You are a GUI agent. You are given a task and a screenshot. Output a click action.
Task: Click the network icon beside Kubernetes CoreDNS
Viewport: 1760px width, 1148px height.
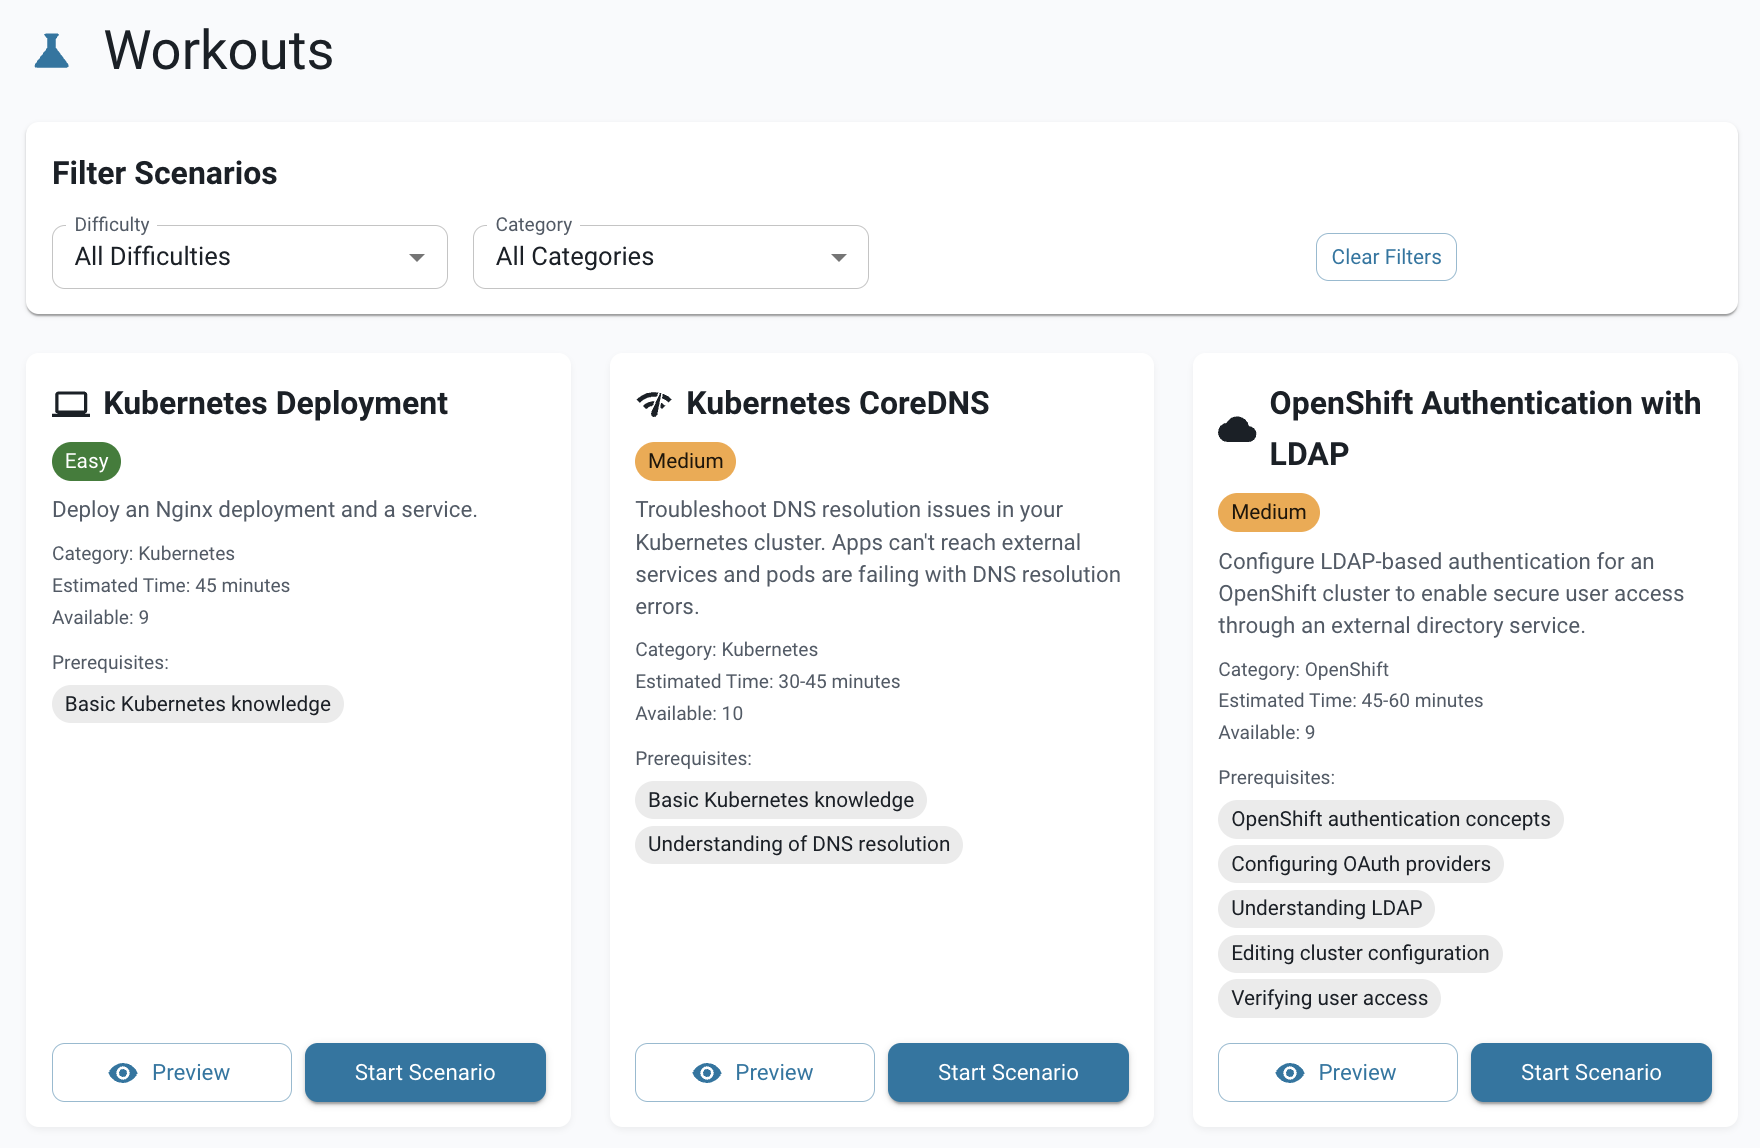654,404
